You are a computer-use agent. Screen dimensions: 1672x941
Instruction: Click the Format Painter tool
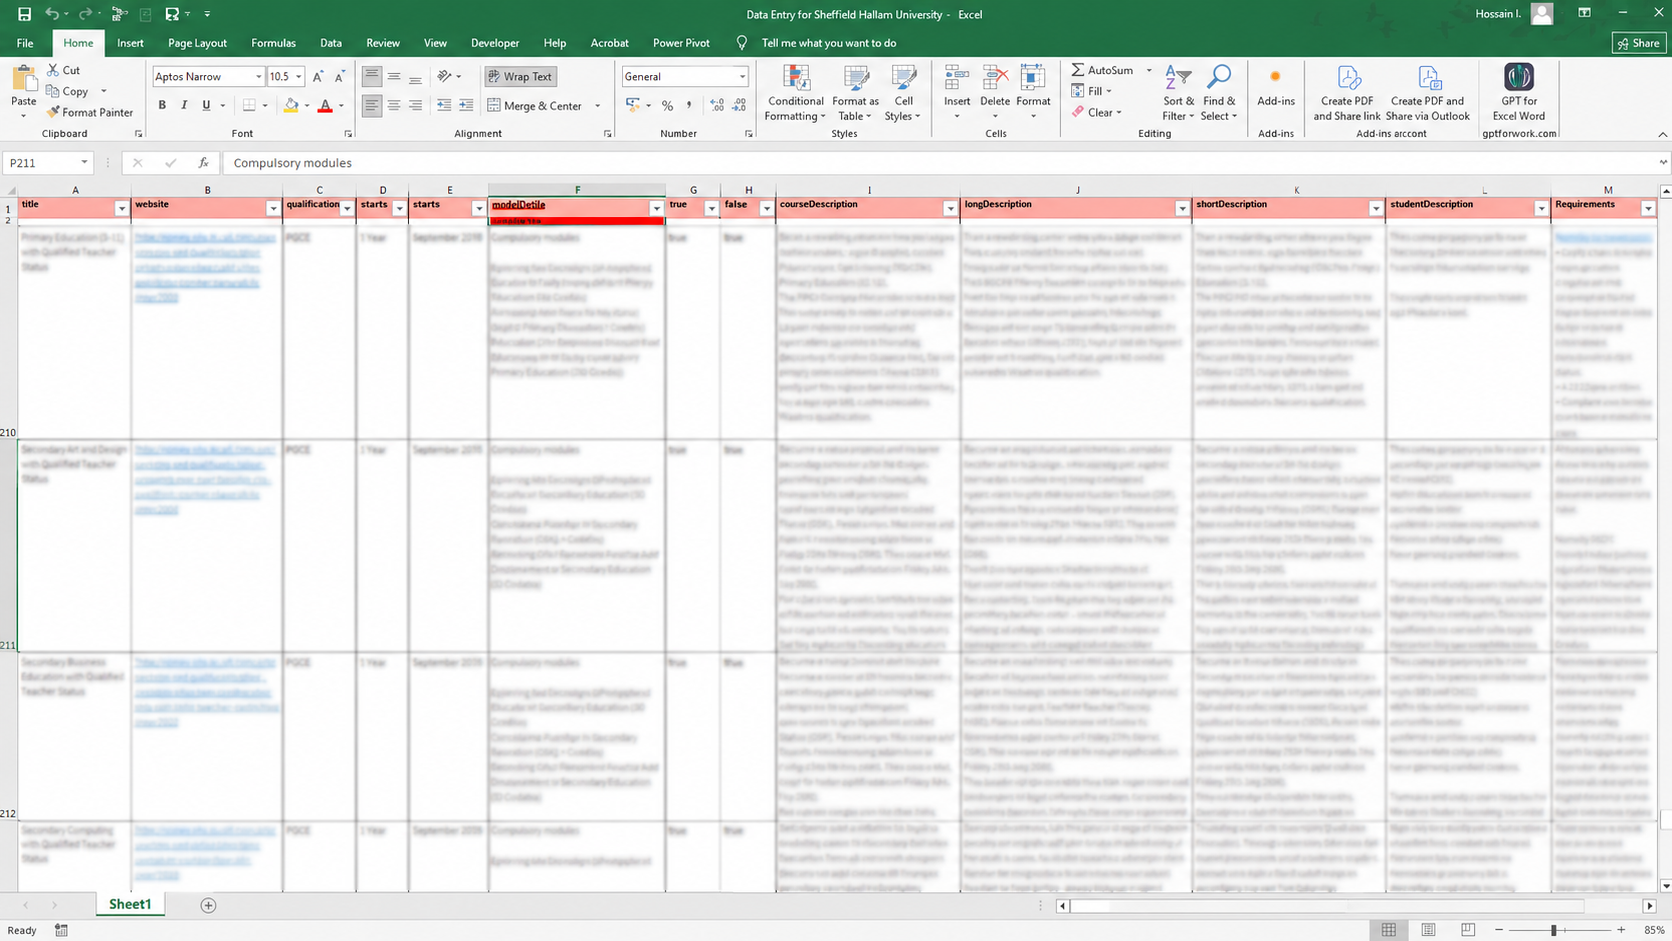(x=89, y=112)
